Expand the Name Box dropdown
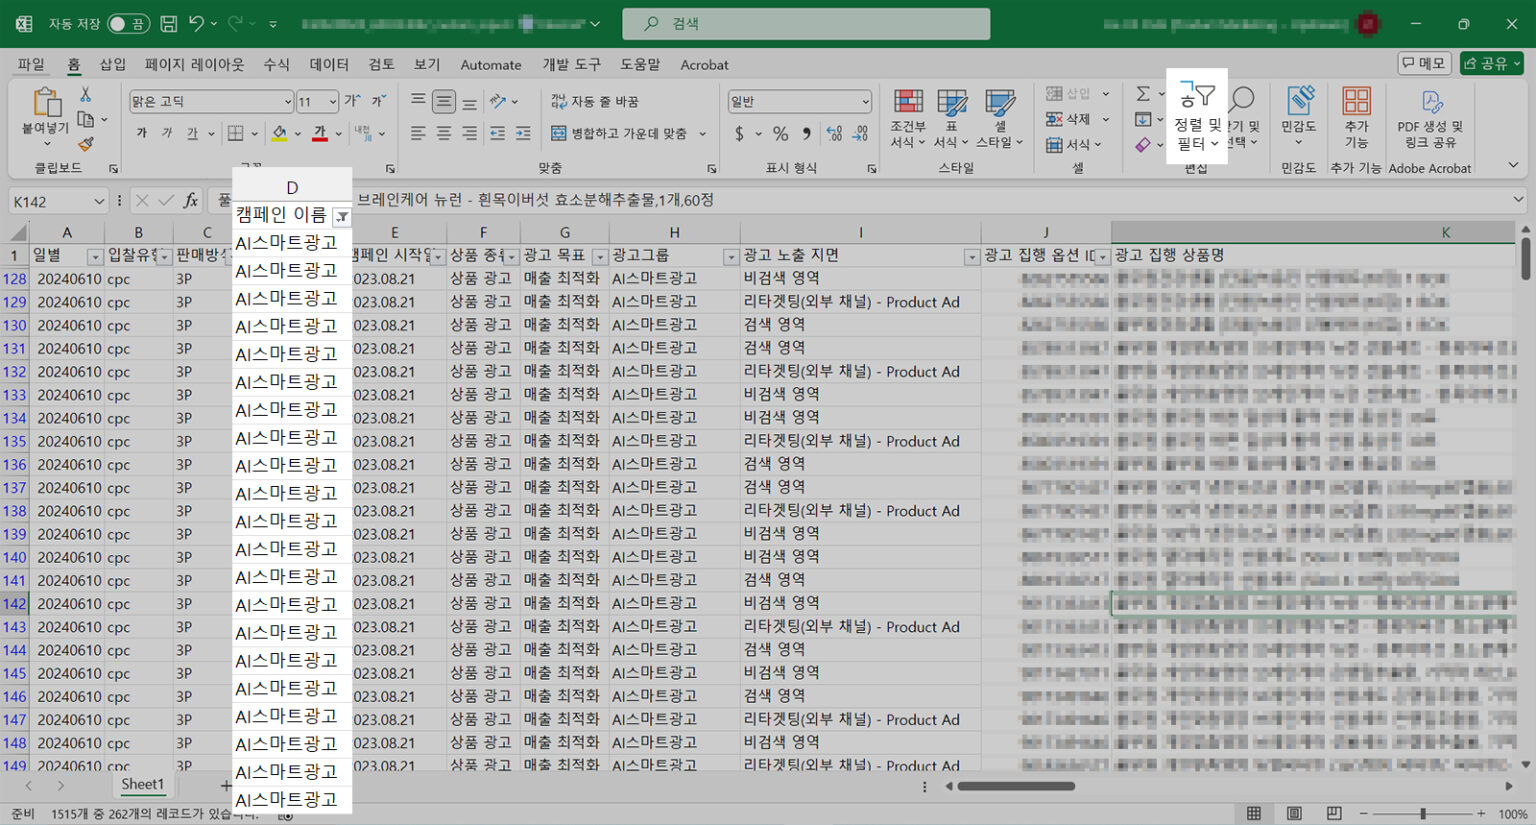1536x825 pixels. pos(98,201)
